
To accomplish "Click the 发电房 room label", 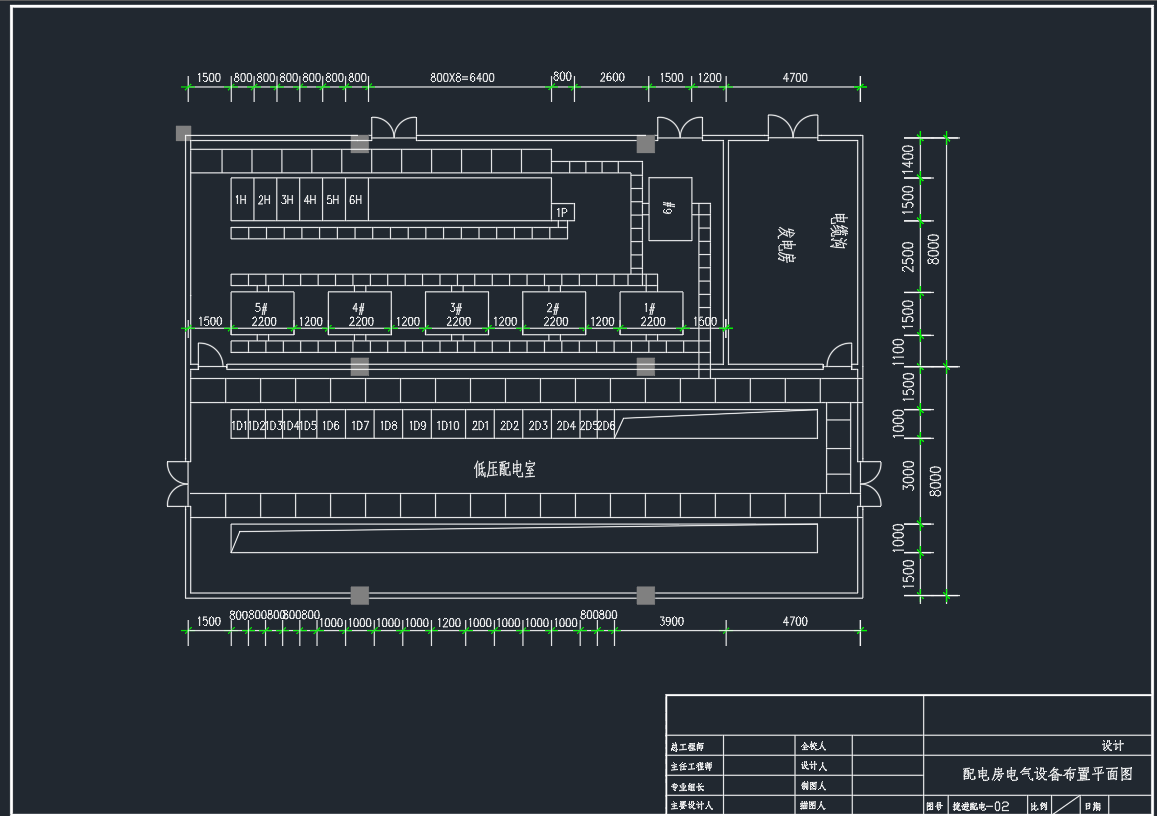I will [787, 245].
